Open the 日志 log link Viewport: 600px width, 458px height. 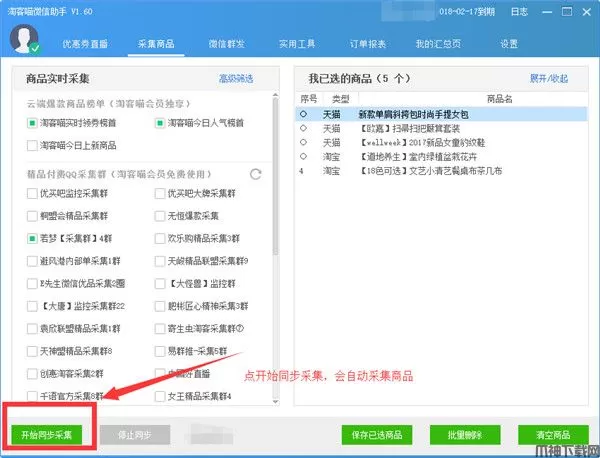(x=519, y=12)
